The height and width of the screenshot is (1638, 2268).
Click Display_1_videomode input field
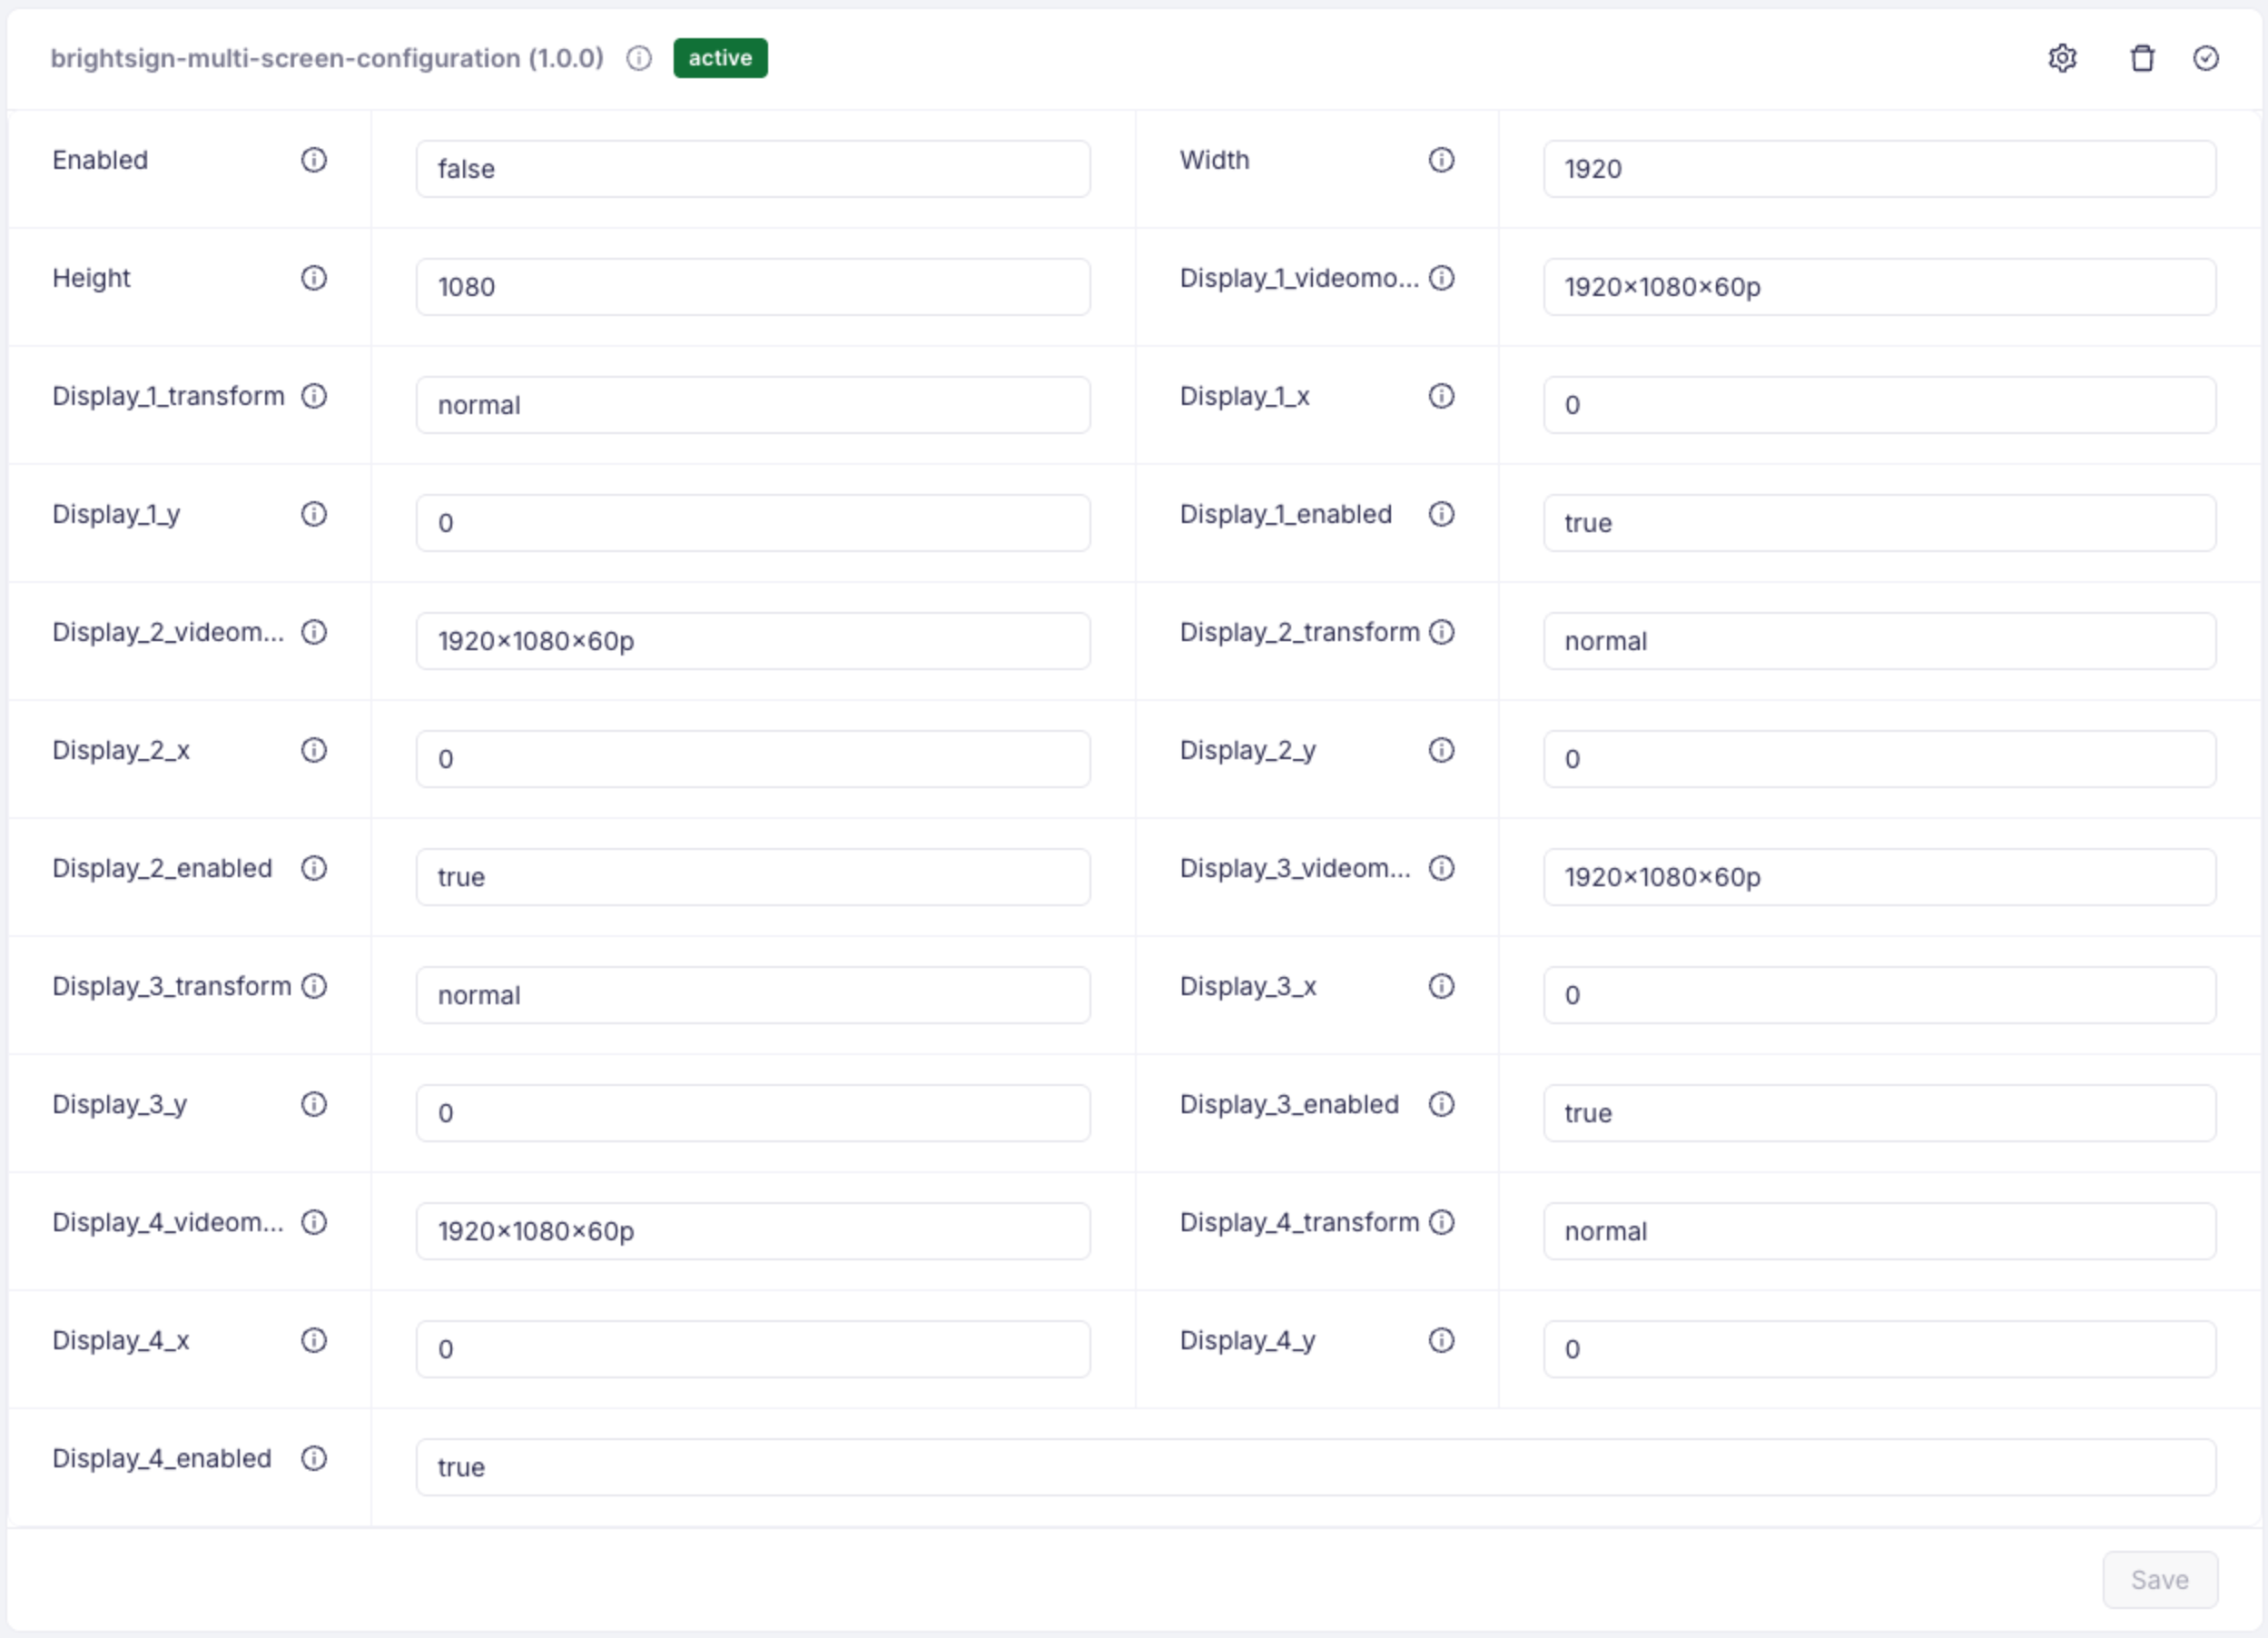tap(1879, 287)
